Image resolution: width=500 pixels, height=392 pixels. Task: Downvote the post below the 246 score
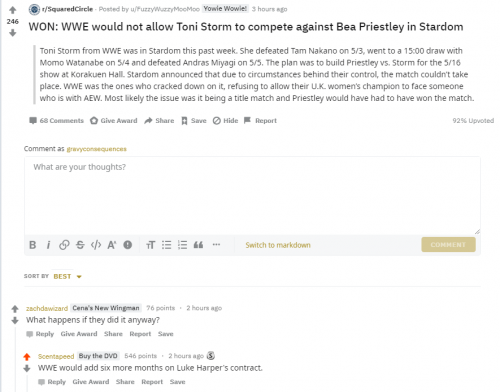click(13, 33)
